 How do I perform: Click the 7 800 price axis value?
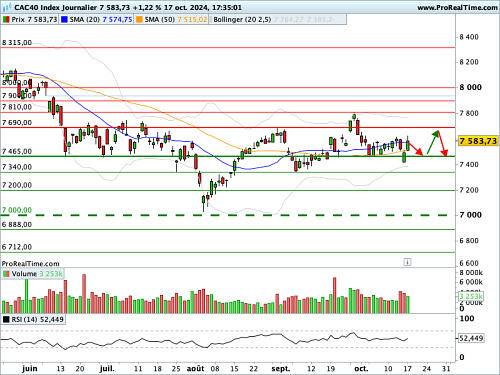click(x=469, y=113)
